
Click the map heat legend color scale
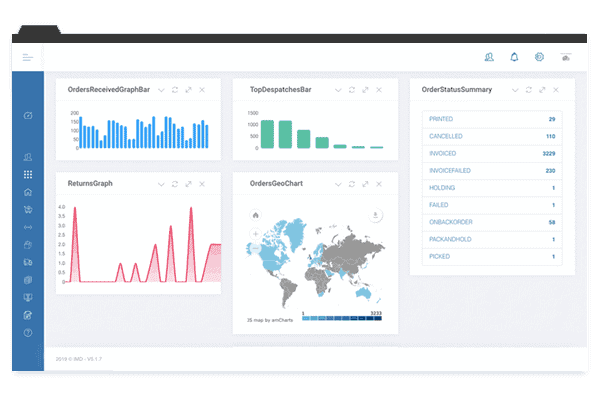point(342,318)
